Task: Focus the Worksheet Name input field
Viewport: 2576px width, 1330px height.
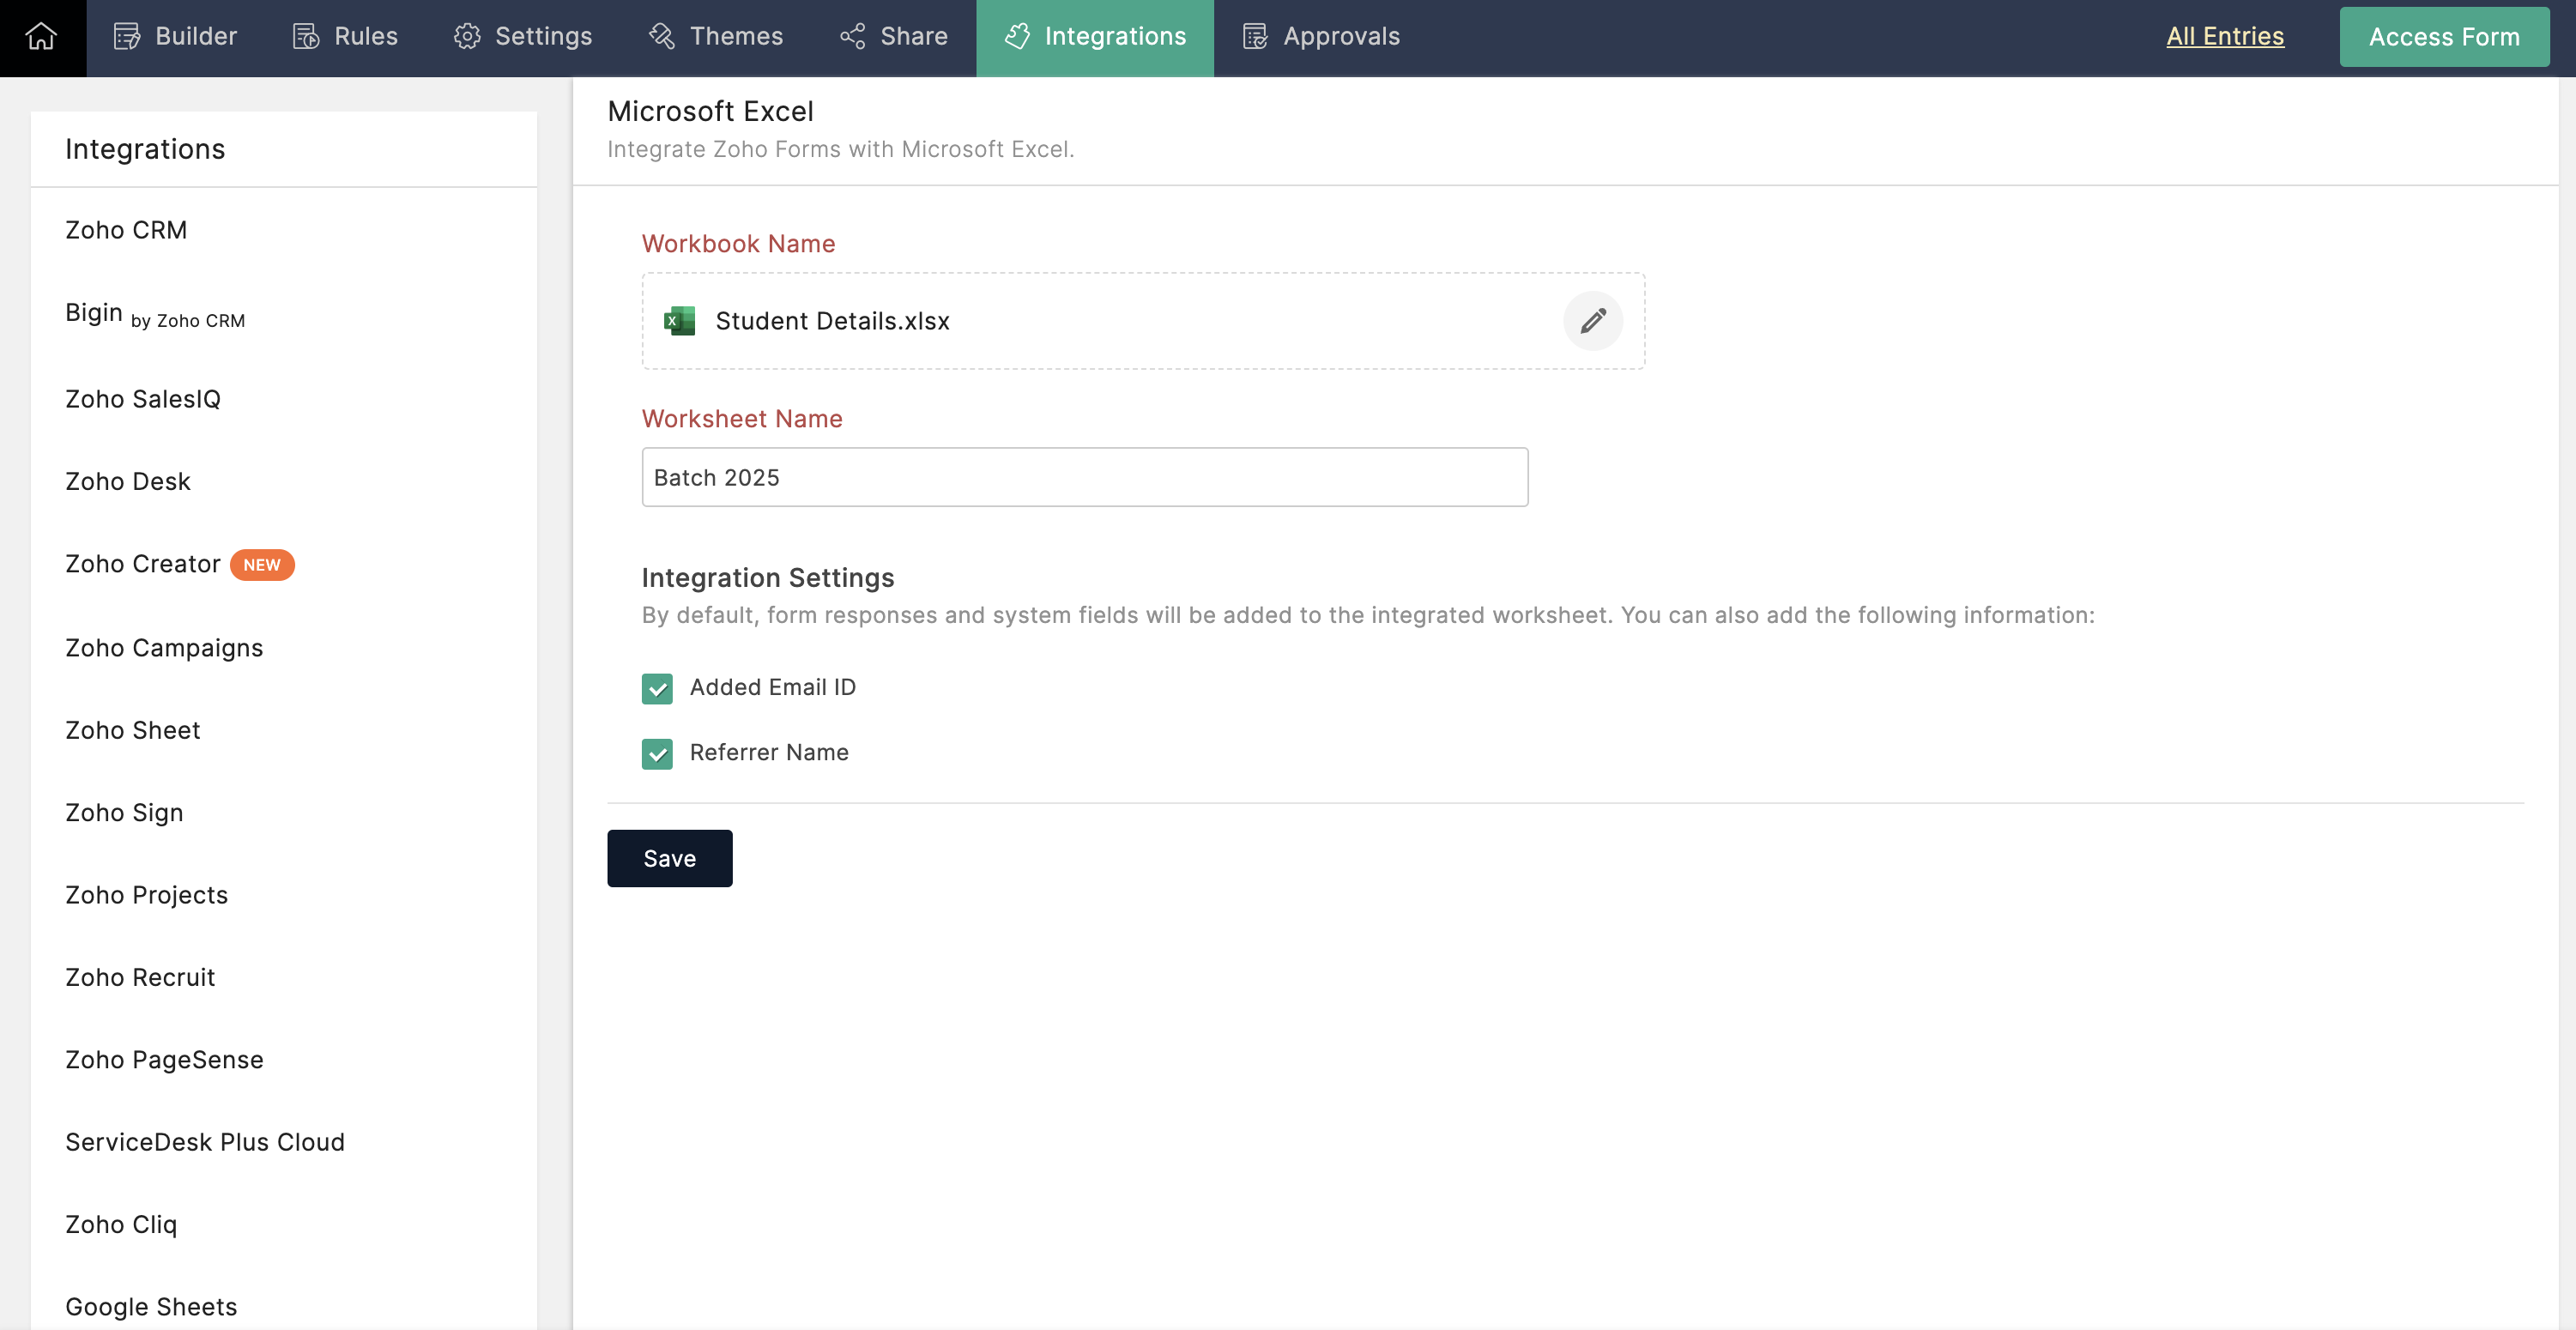Action: 1085,477
